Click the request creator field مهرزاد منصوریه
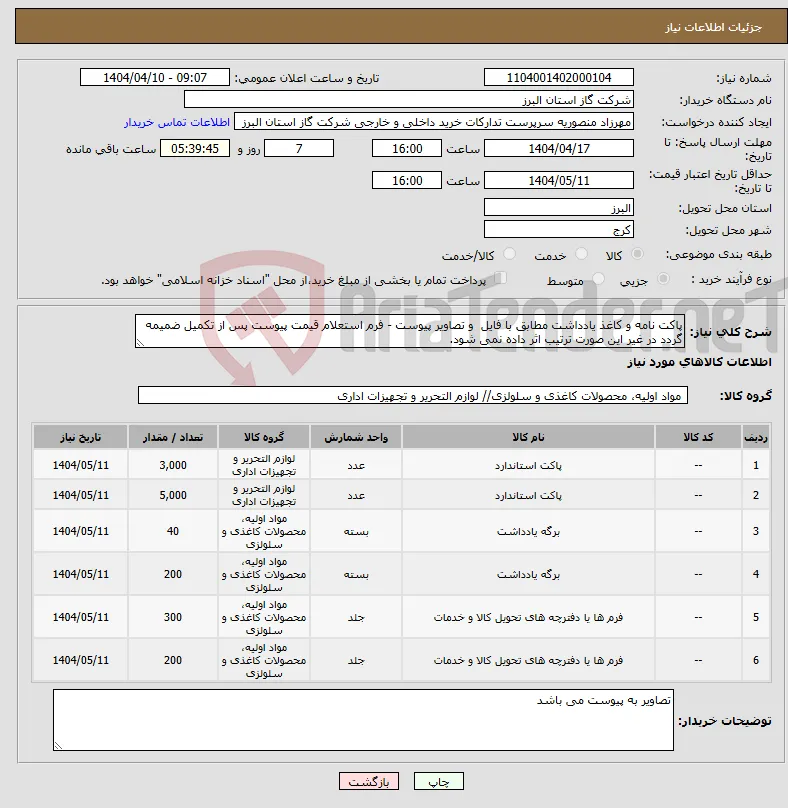This screenshot has width=788, height=808. click(434, 122)
